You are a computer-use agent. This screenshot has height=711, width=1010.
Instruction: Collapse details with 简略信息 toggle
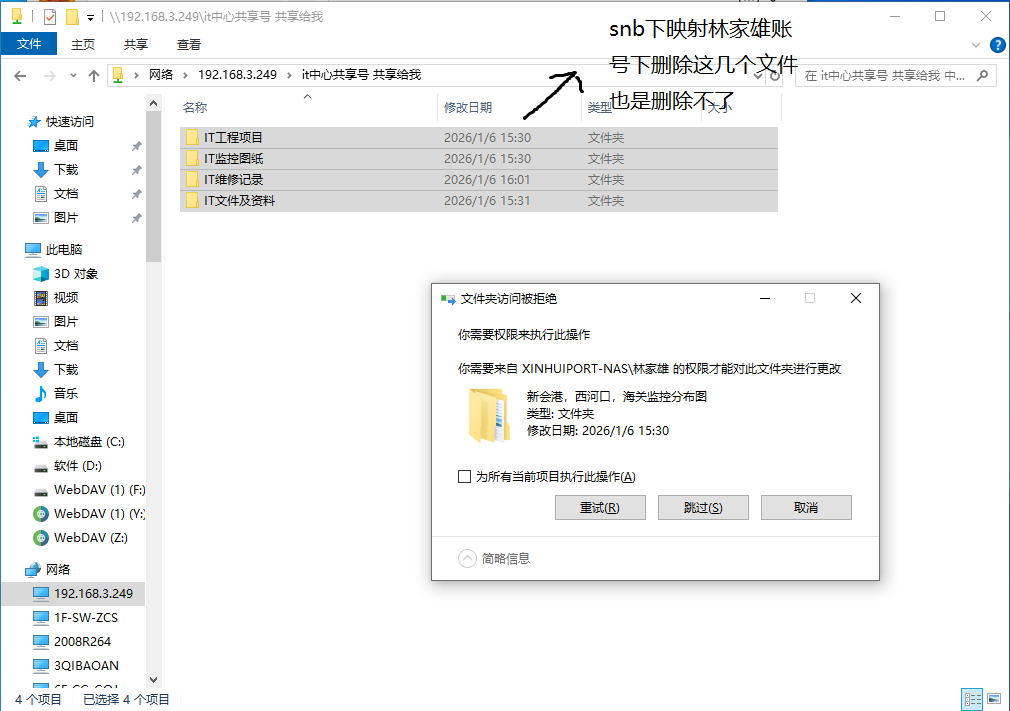coord(494,558)
